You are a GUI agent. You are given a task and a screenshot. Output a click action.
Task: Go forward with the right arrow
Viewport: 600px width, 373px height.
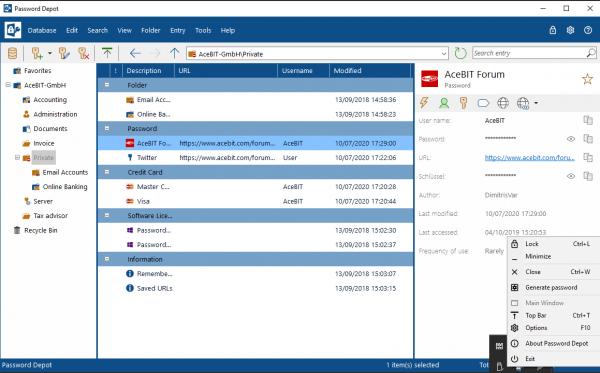coord(155,53)
